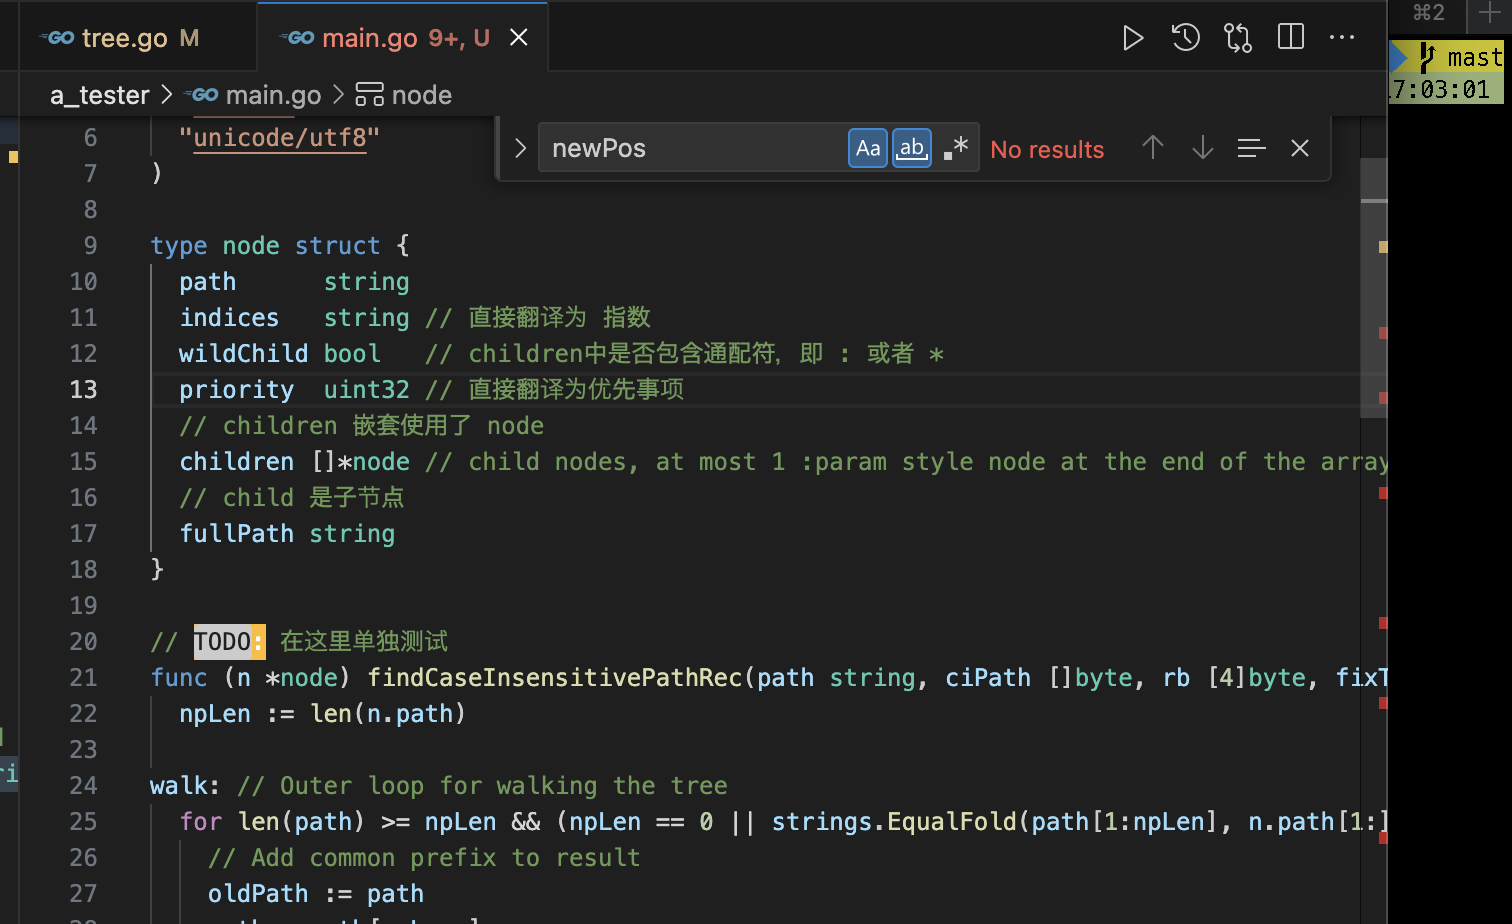Click 'No results' status text
This screenshot has height=924, width=1512.
(x=1047, y=150)
